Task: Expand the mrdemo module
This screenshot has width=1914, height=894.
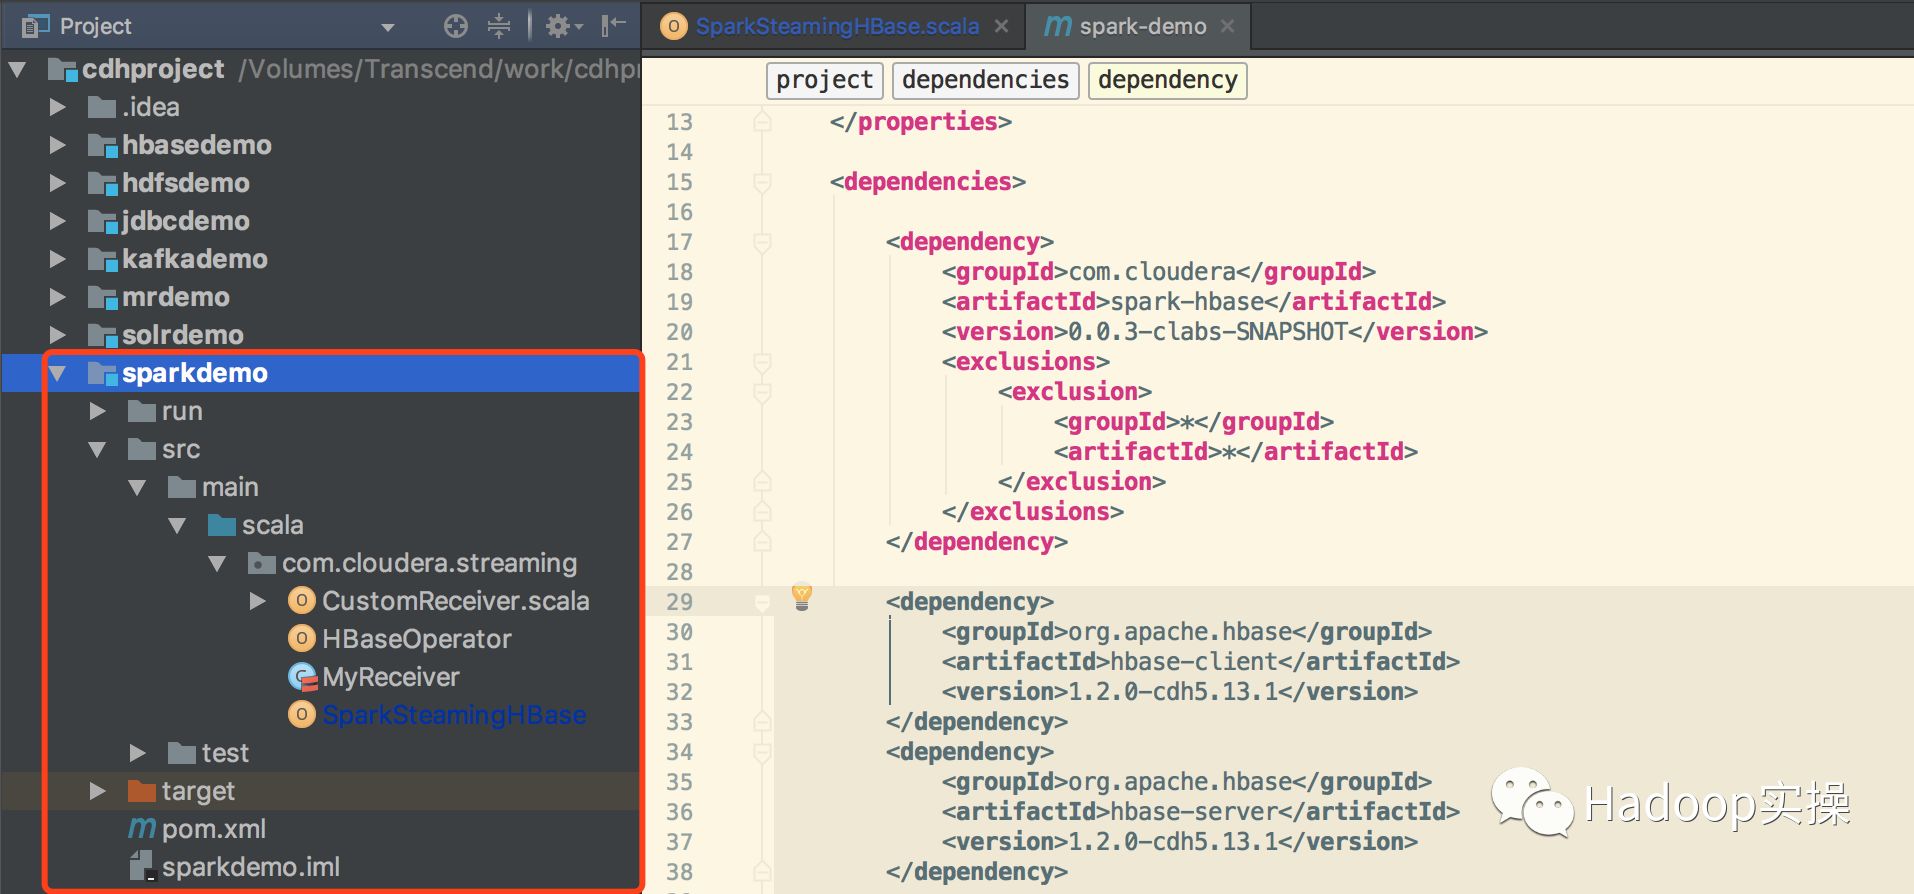Action: tap(58, 297)
